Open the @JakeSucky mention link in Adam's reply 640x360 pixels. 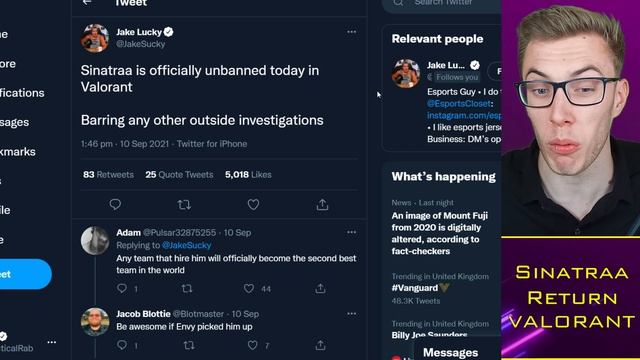[x=187, y=245]
